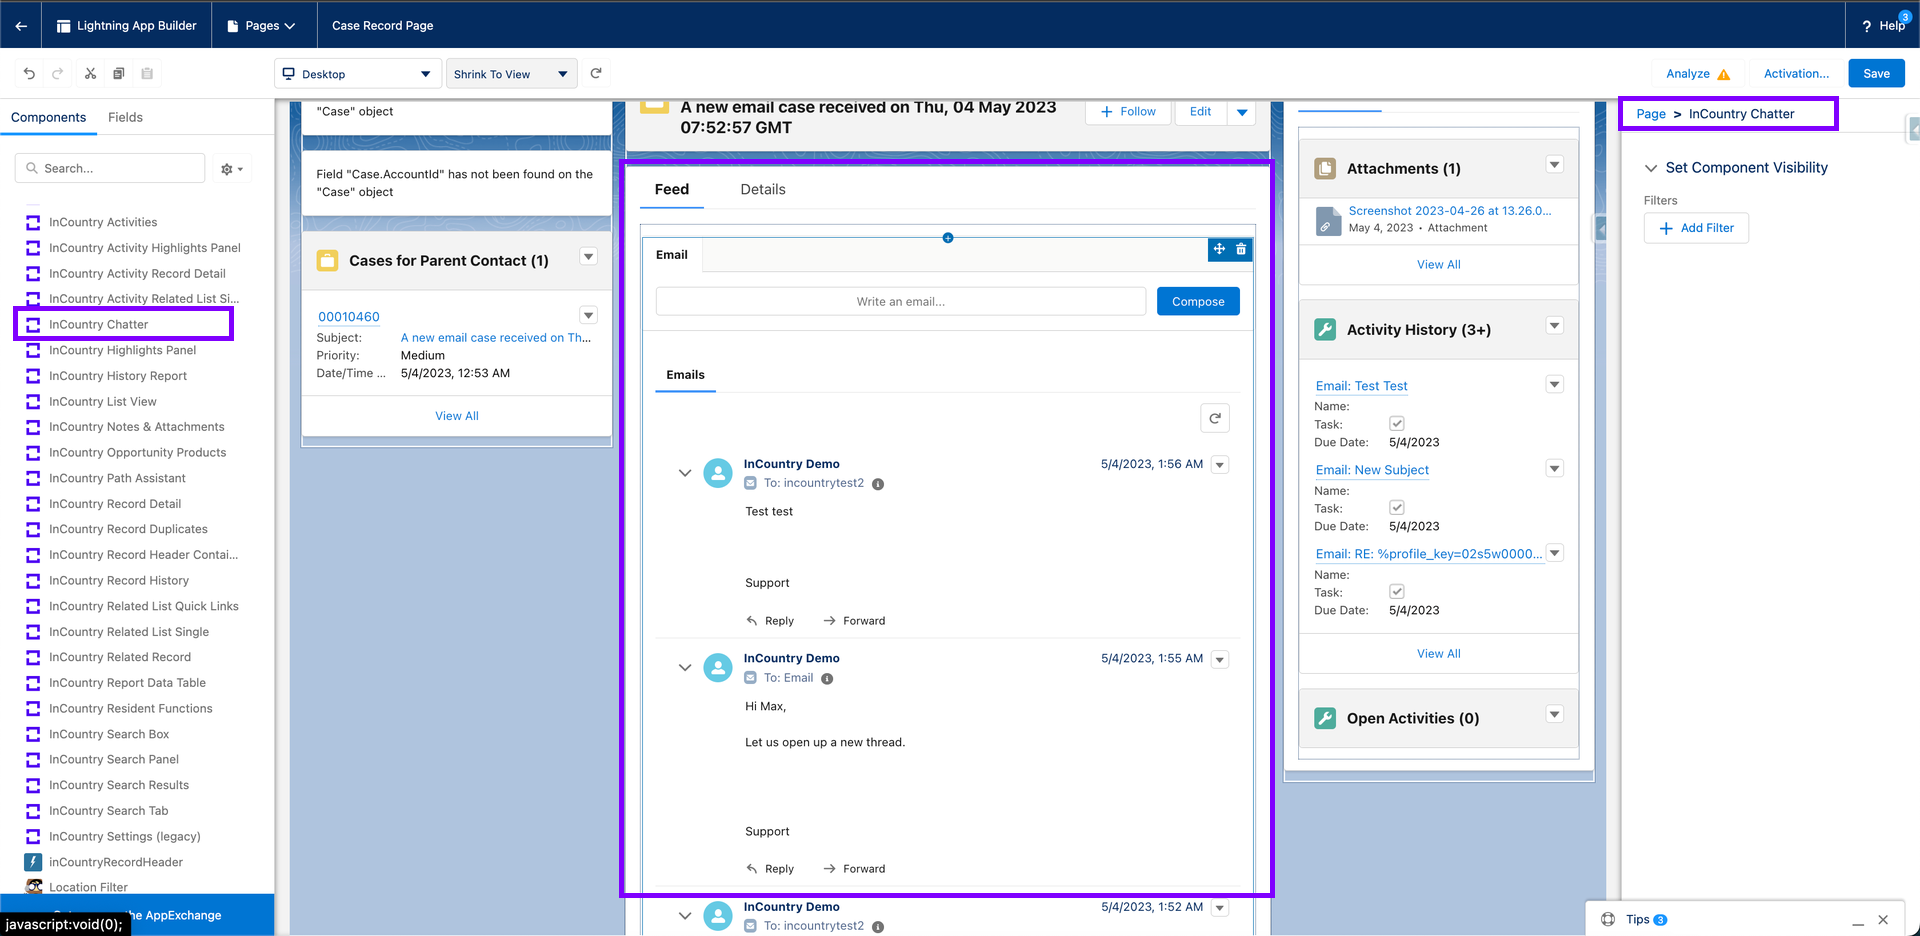Open the Tips notification bubble
Screen dimensions: 1920x936
(x=1640, y=919)
